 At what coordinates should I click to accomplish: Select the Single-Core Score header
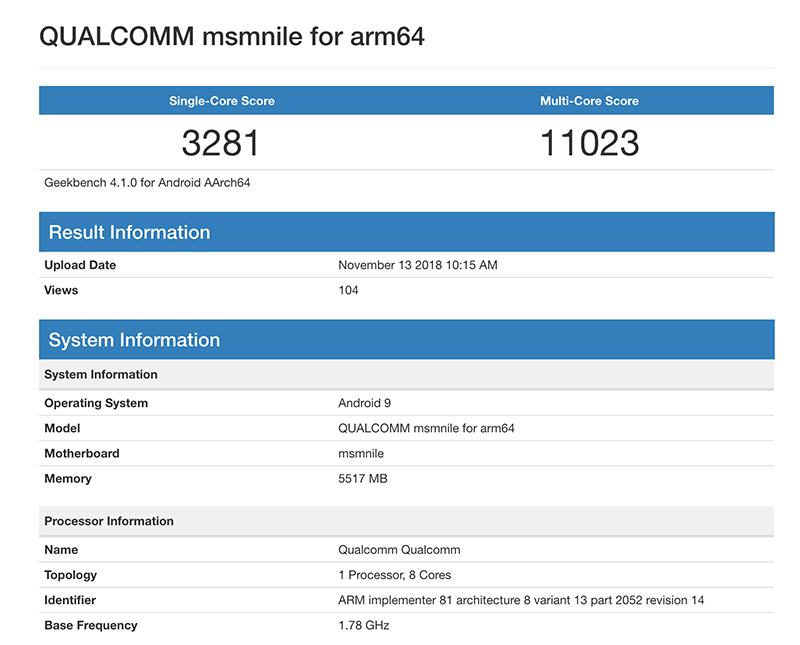click(x=221, y=100)
